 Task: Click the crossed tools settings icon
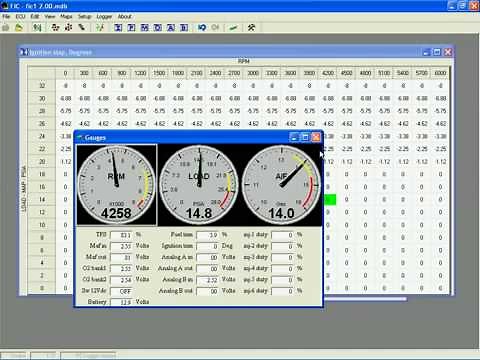(251, 28)
